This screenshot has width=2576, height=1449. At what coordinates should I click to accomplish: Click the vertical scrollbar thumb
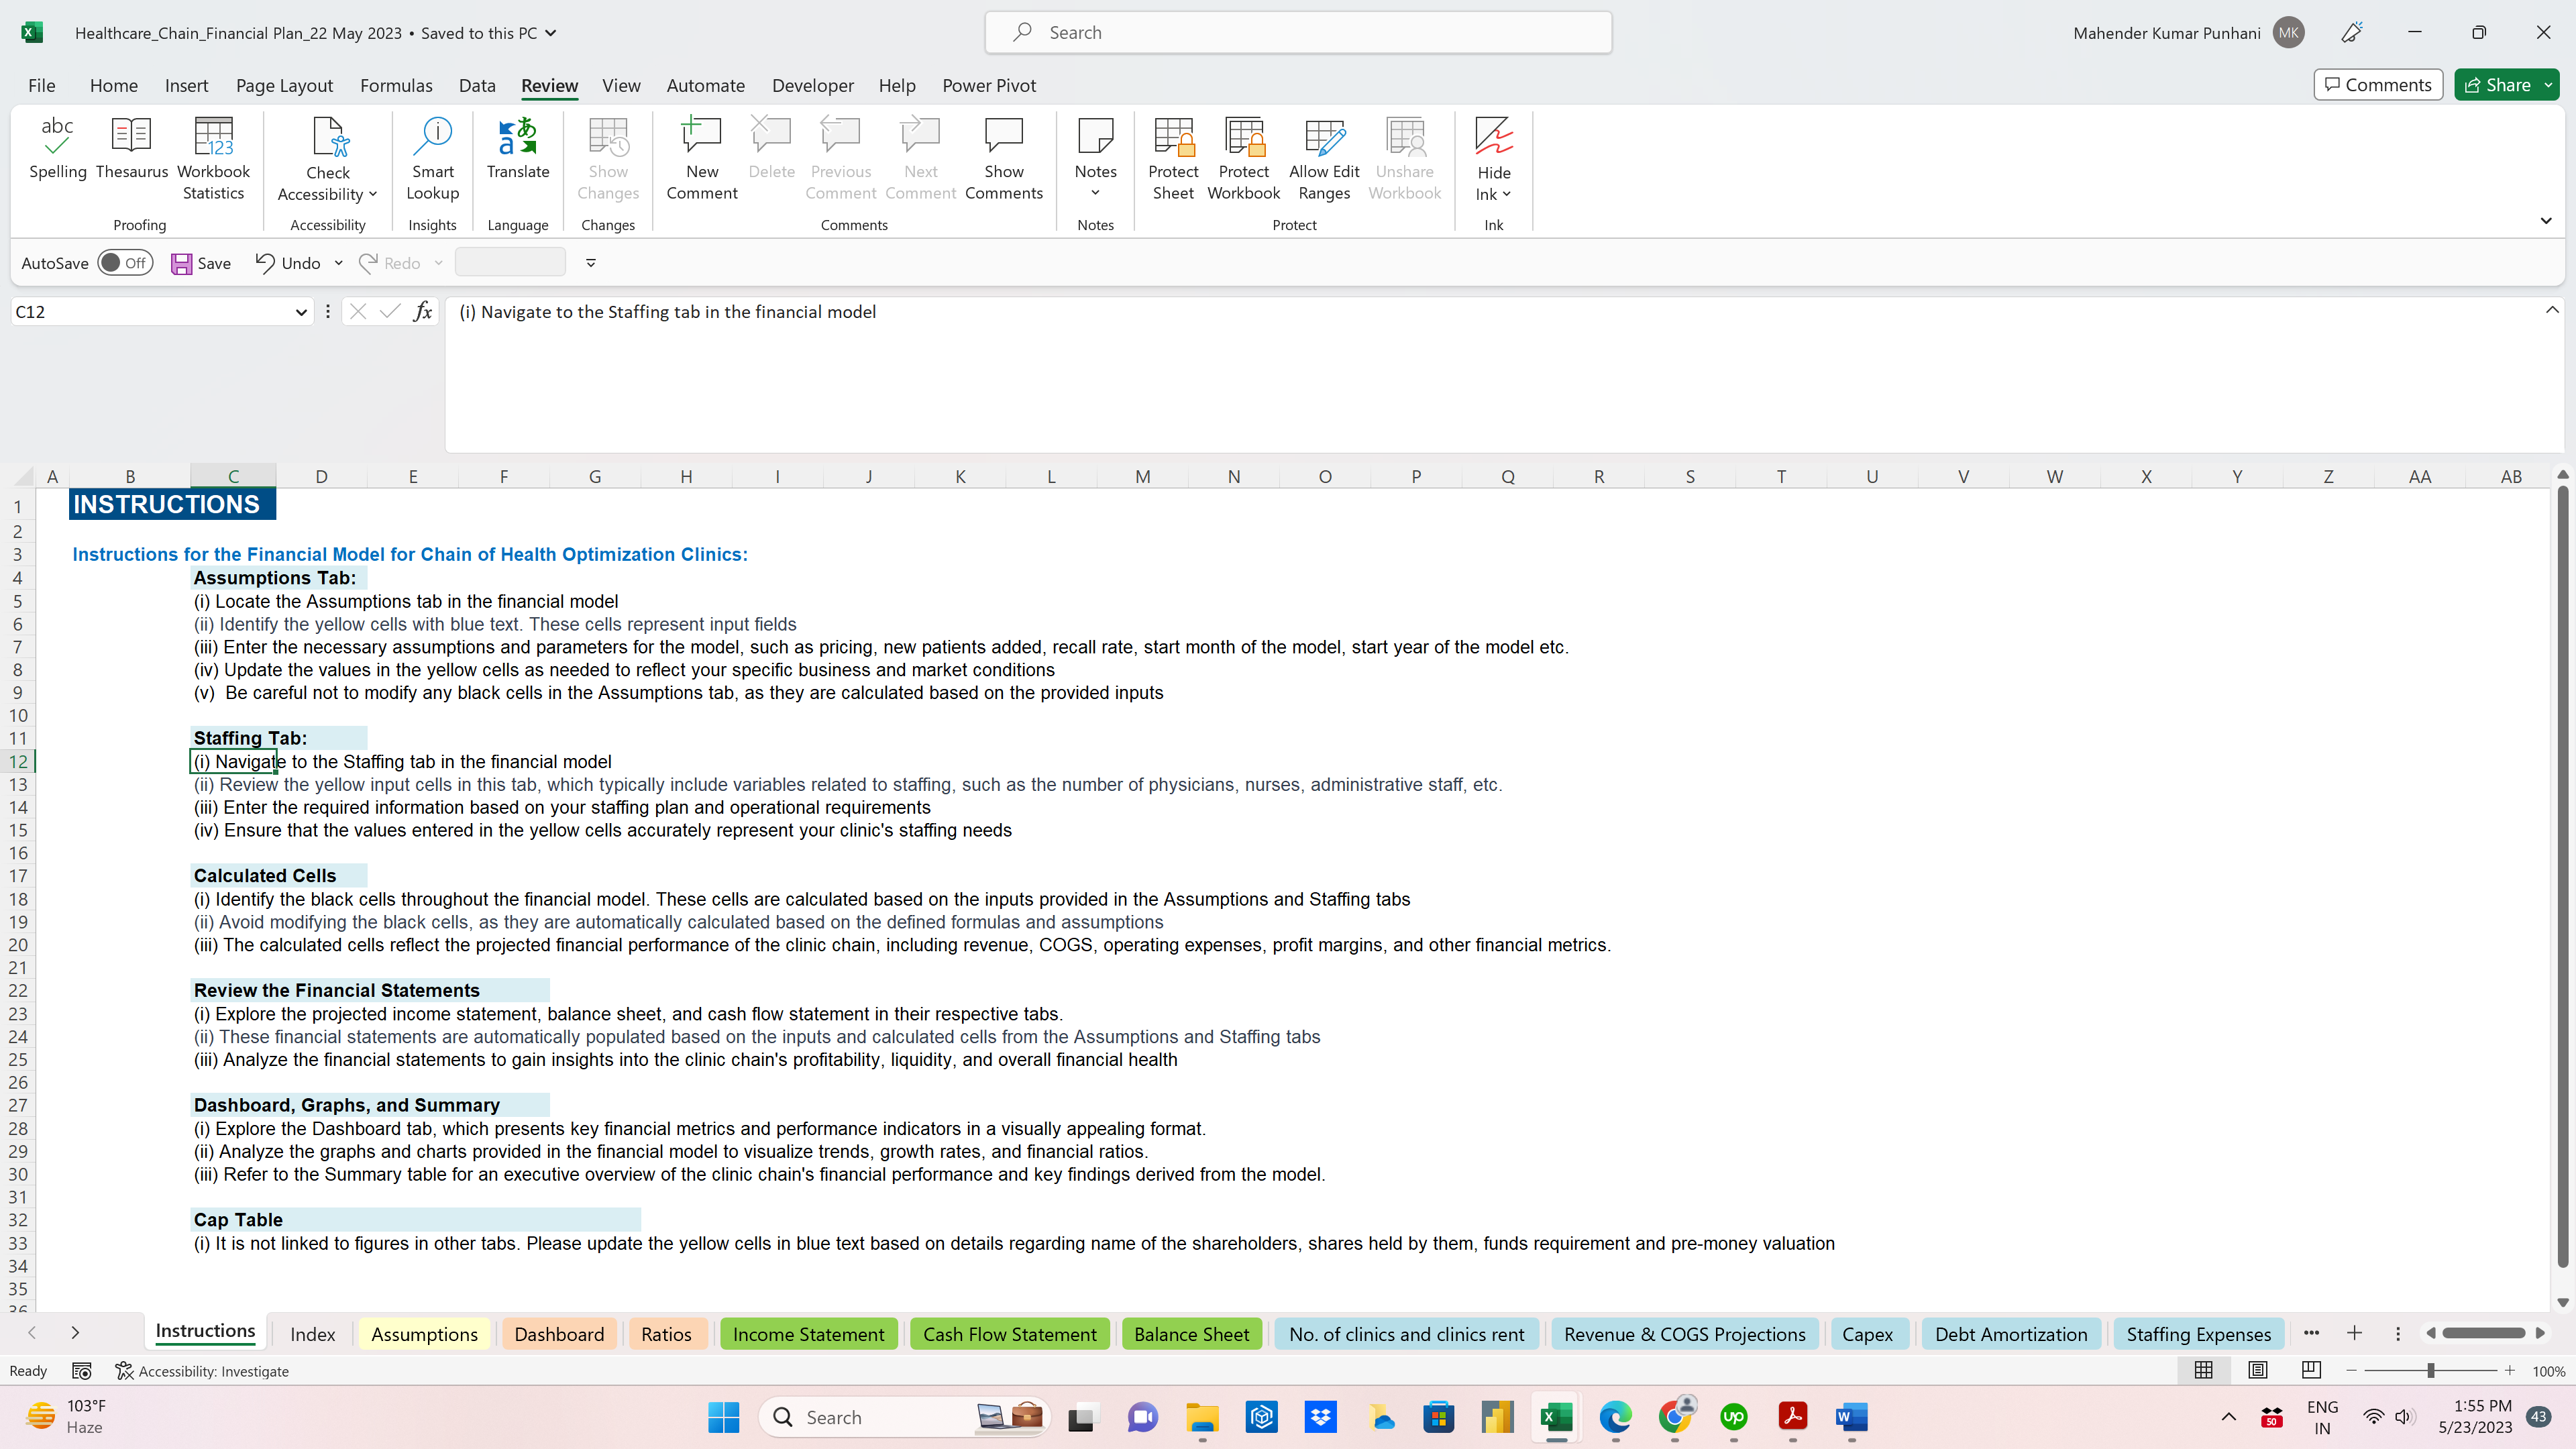2562,877
